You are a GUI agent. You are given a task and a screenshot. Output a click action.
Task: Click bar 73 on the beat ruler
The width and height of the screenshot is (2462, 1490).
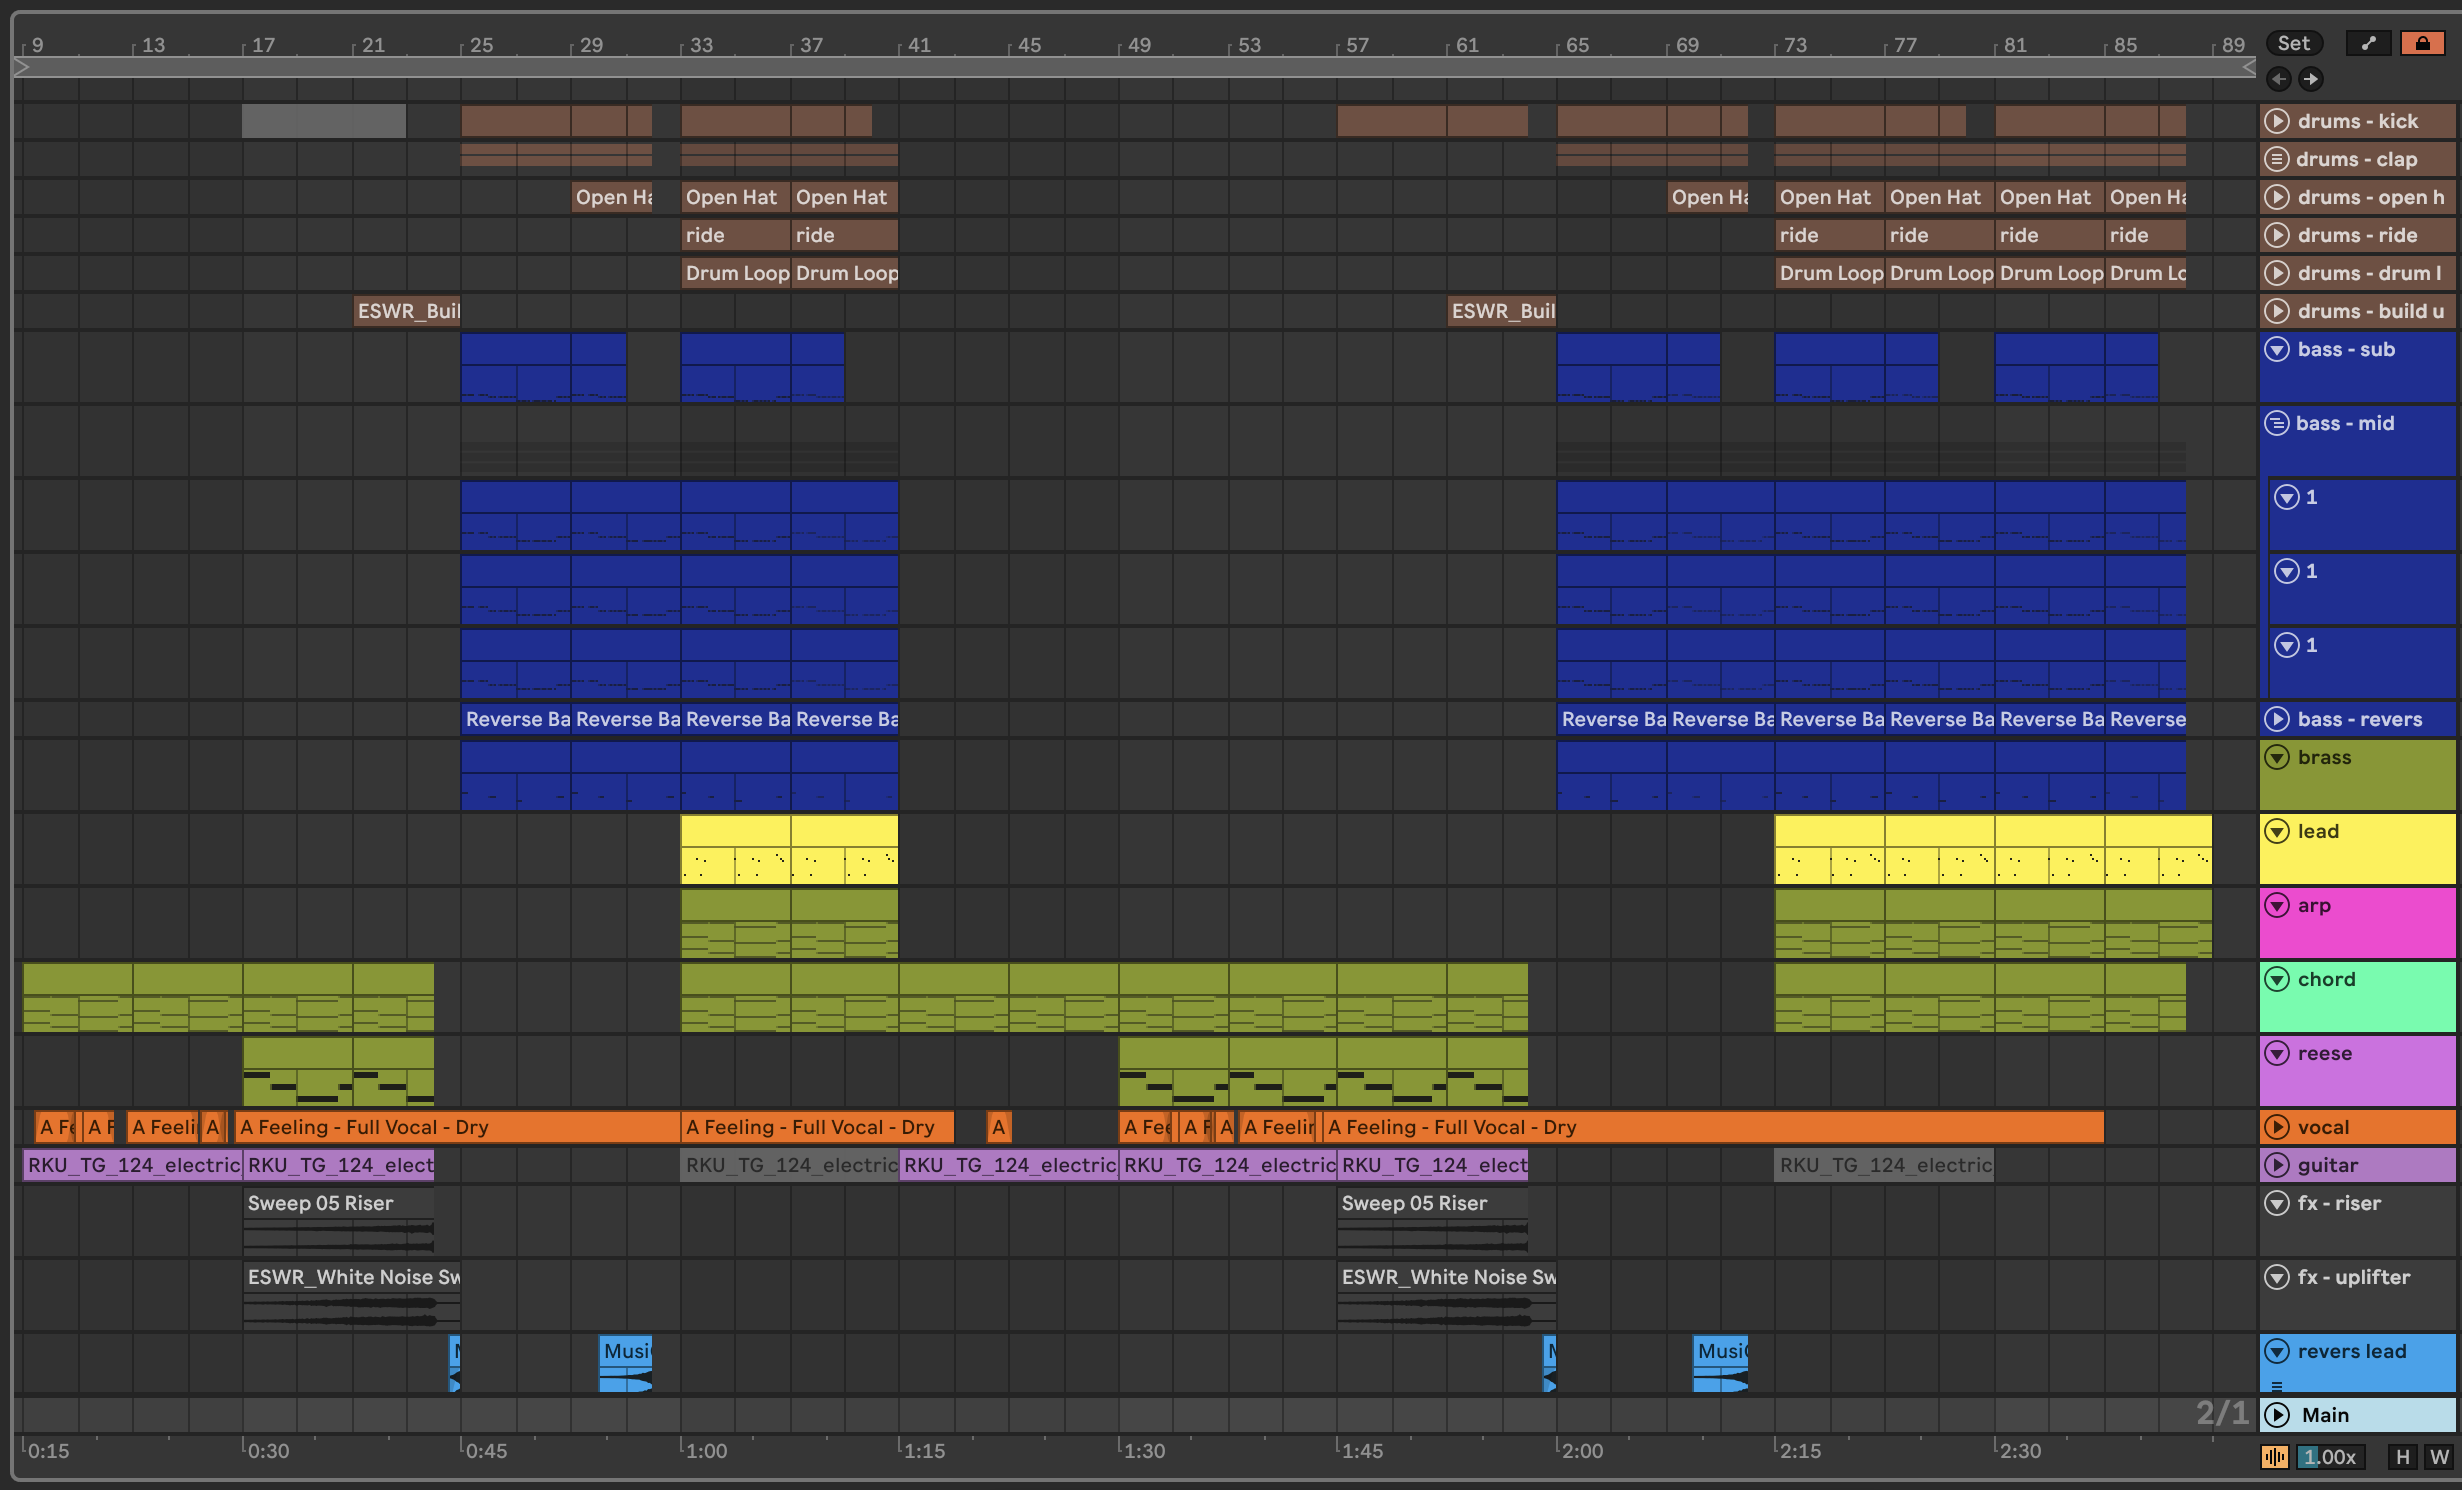(x=1795, y=45)
